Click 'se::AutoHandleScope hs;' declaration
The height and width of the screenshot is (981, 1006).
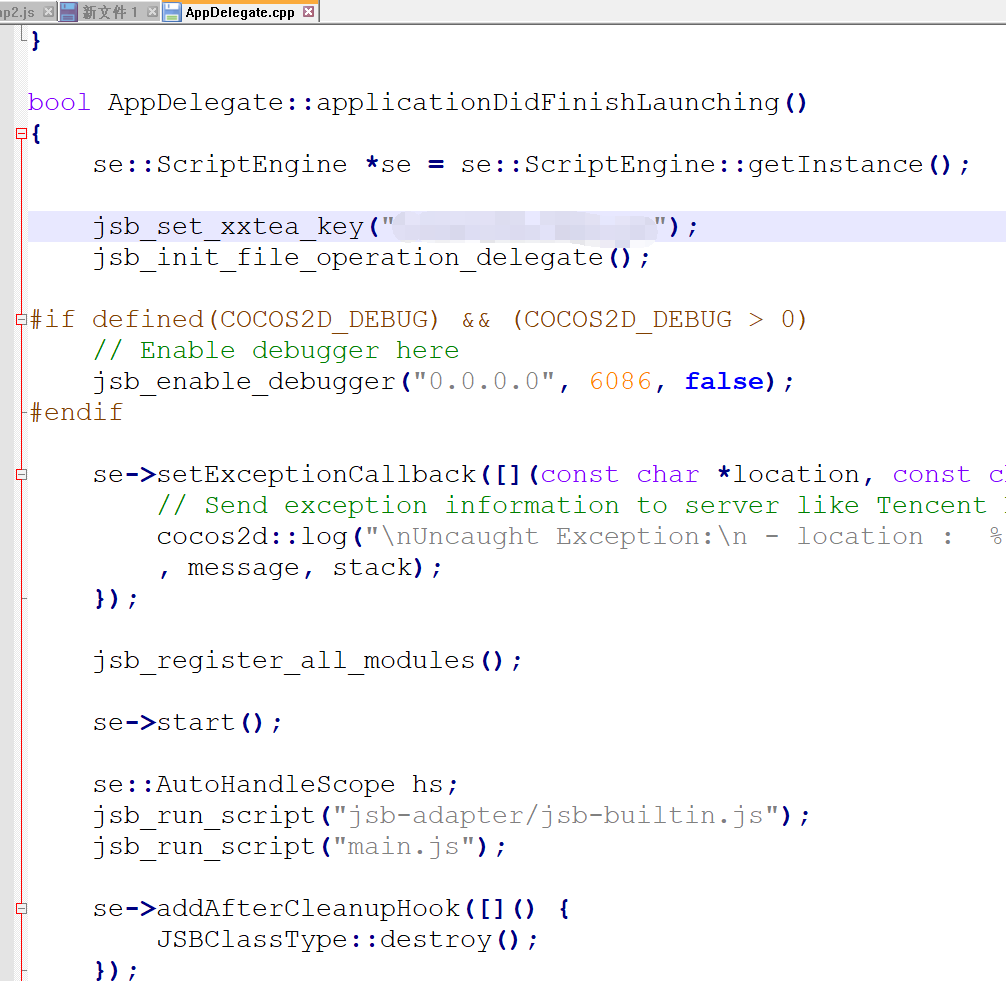(x=275, y=785)
